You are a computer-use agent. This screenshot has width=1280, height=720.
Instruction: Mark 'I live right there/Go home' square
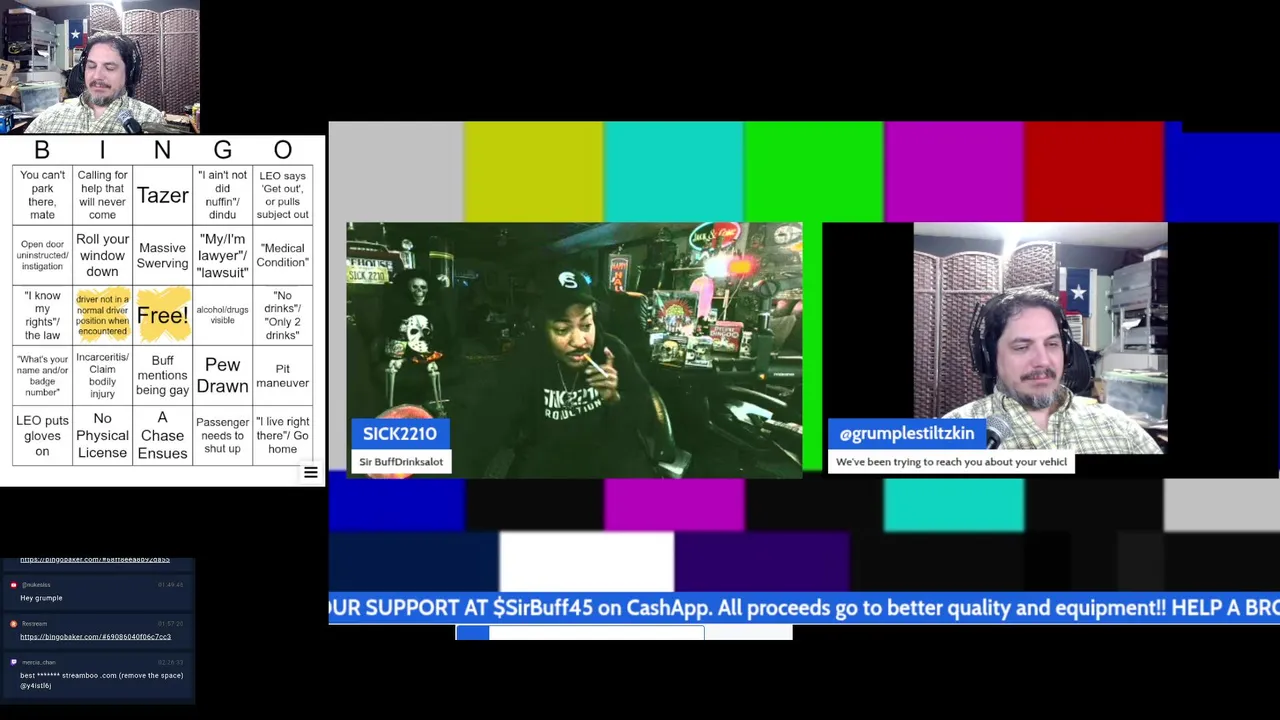[282, 435]
